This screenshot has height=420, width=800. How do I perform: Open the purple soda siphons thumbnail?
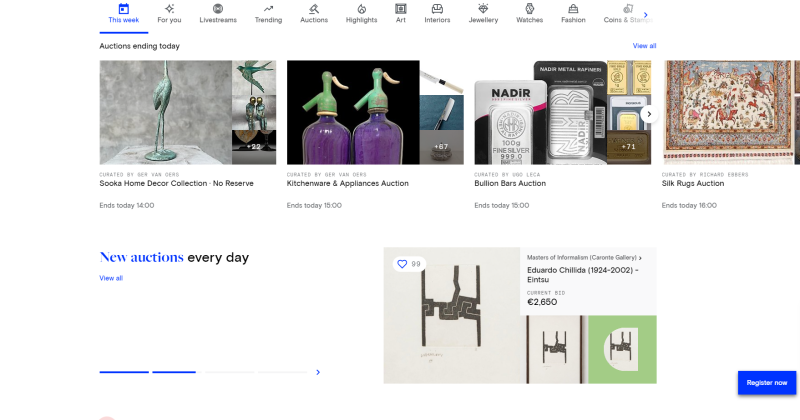click(x=353, y=112)
